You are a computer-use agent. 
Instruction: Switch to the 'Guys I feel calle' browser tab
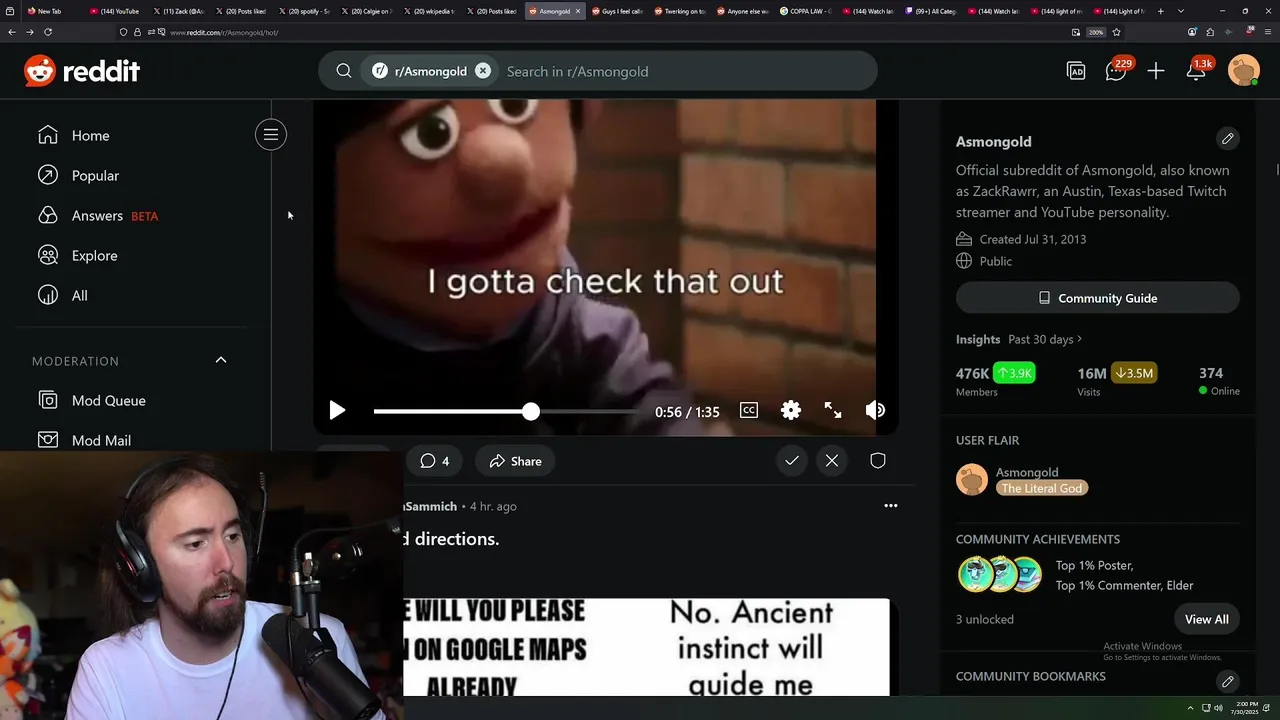[617, 11]
